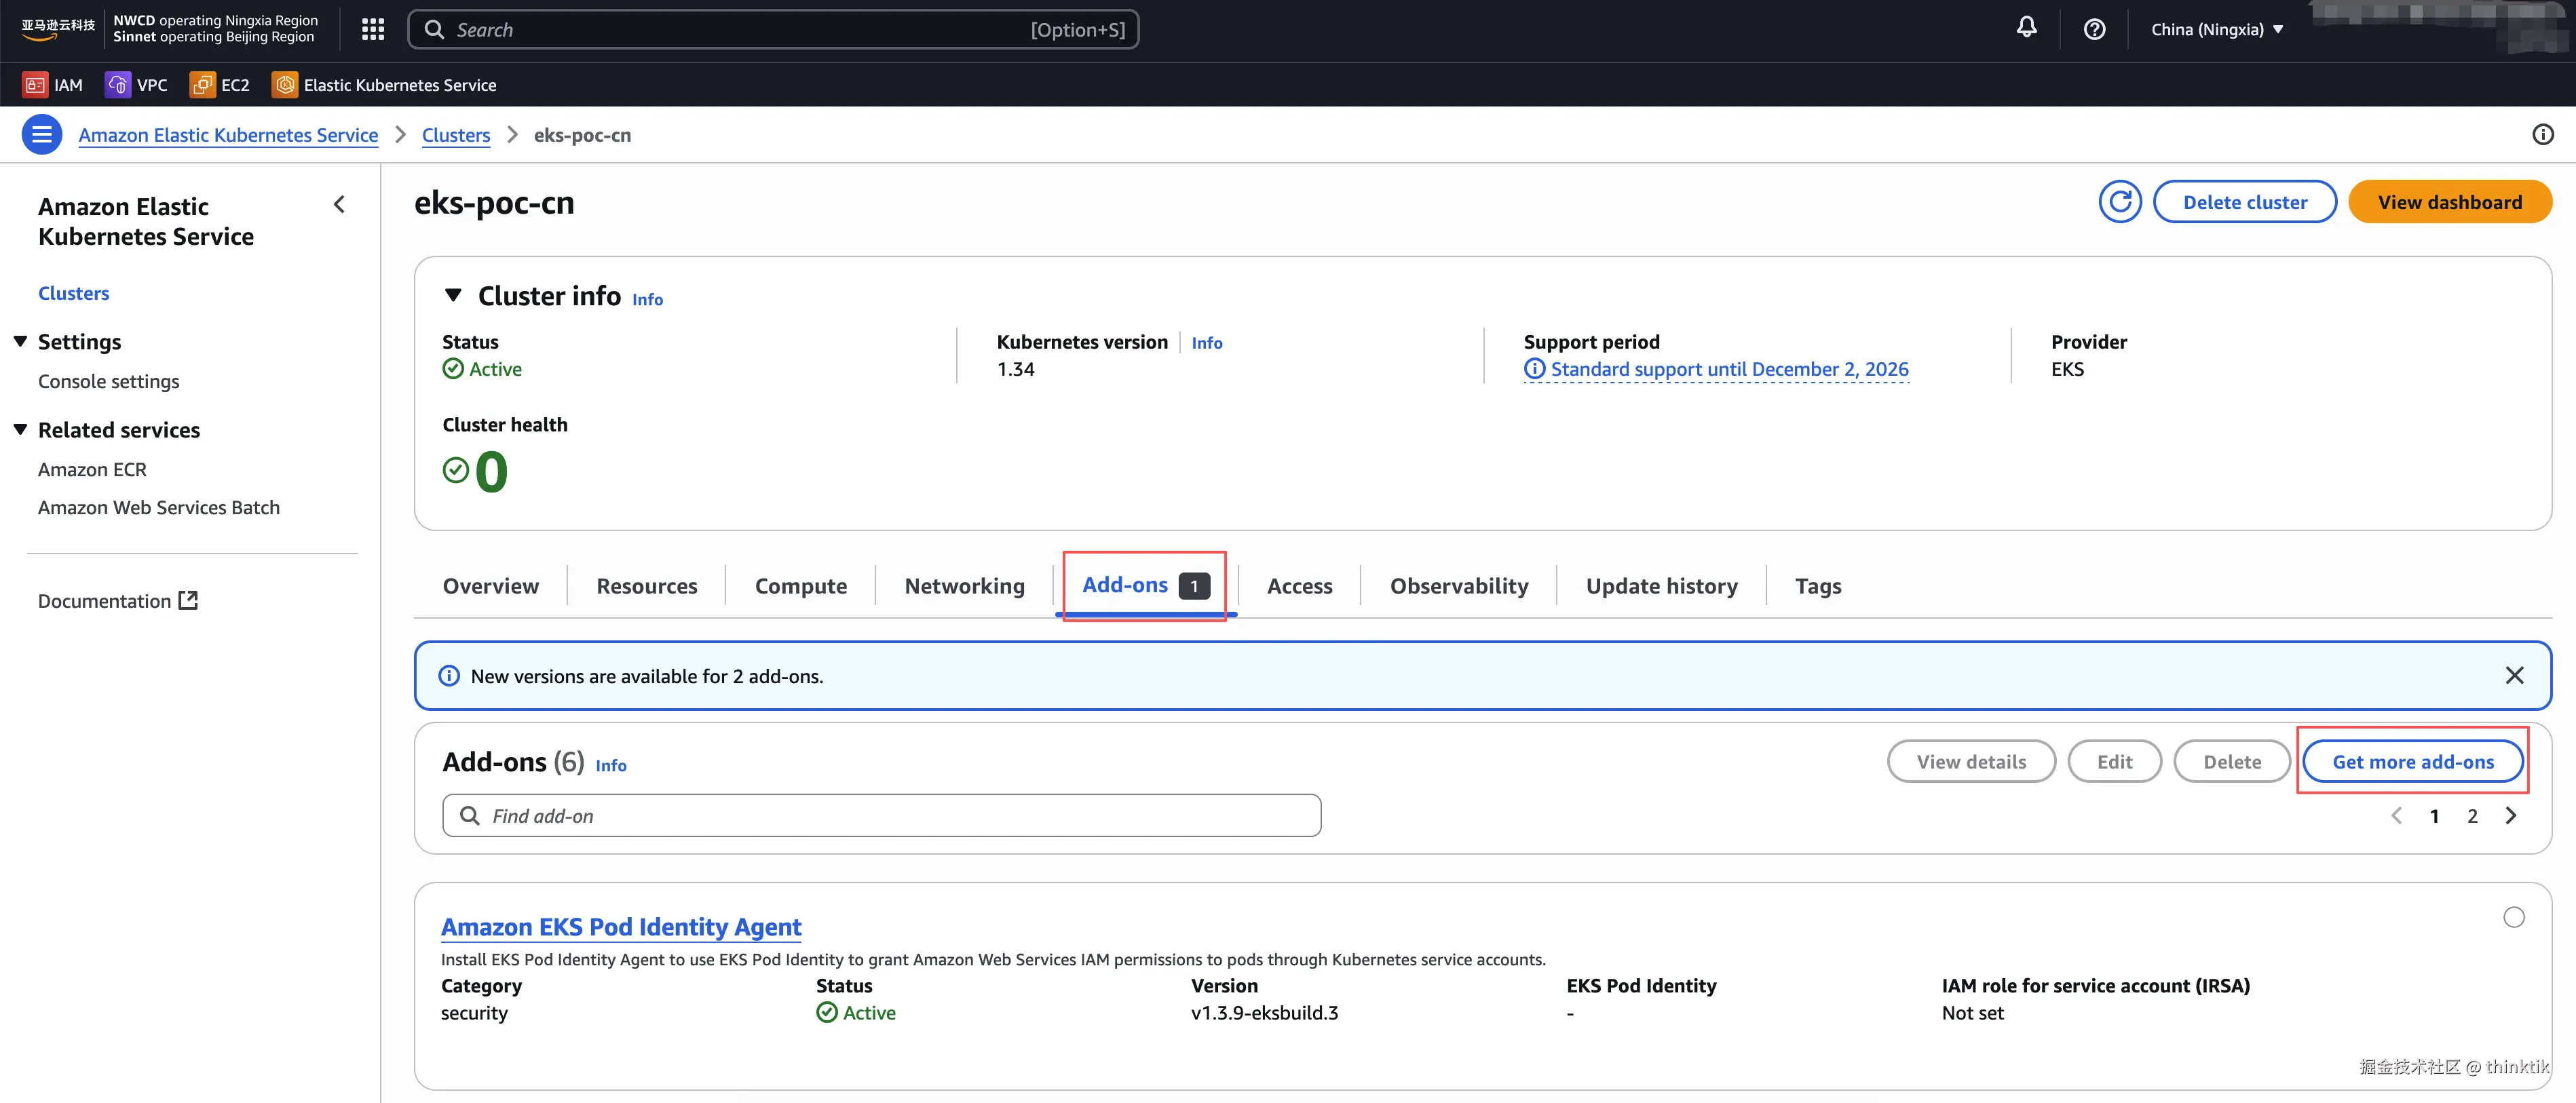The height and width of the screenshot is (1103, 2576).
Task: Click the View dashboard button
Action: pos(2449,202)
